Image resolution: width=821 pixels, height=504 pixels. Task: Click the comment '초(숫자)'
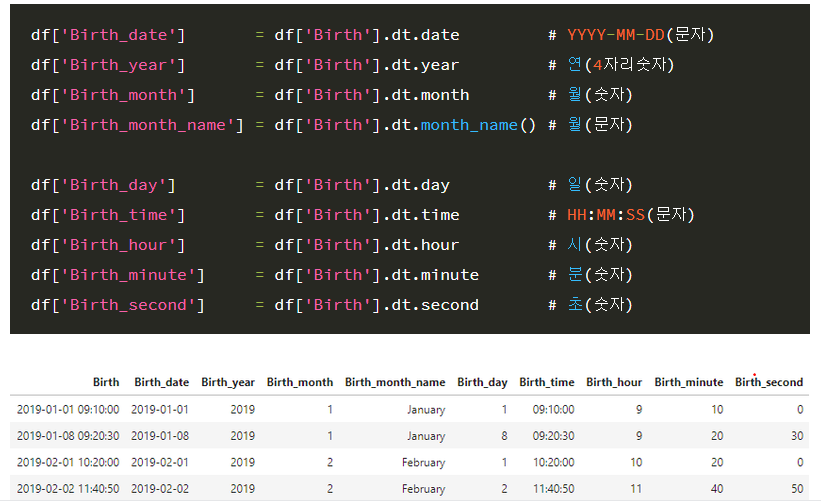coord(600,305)
